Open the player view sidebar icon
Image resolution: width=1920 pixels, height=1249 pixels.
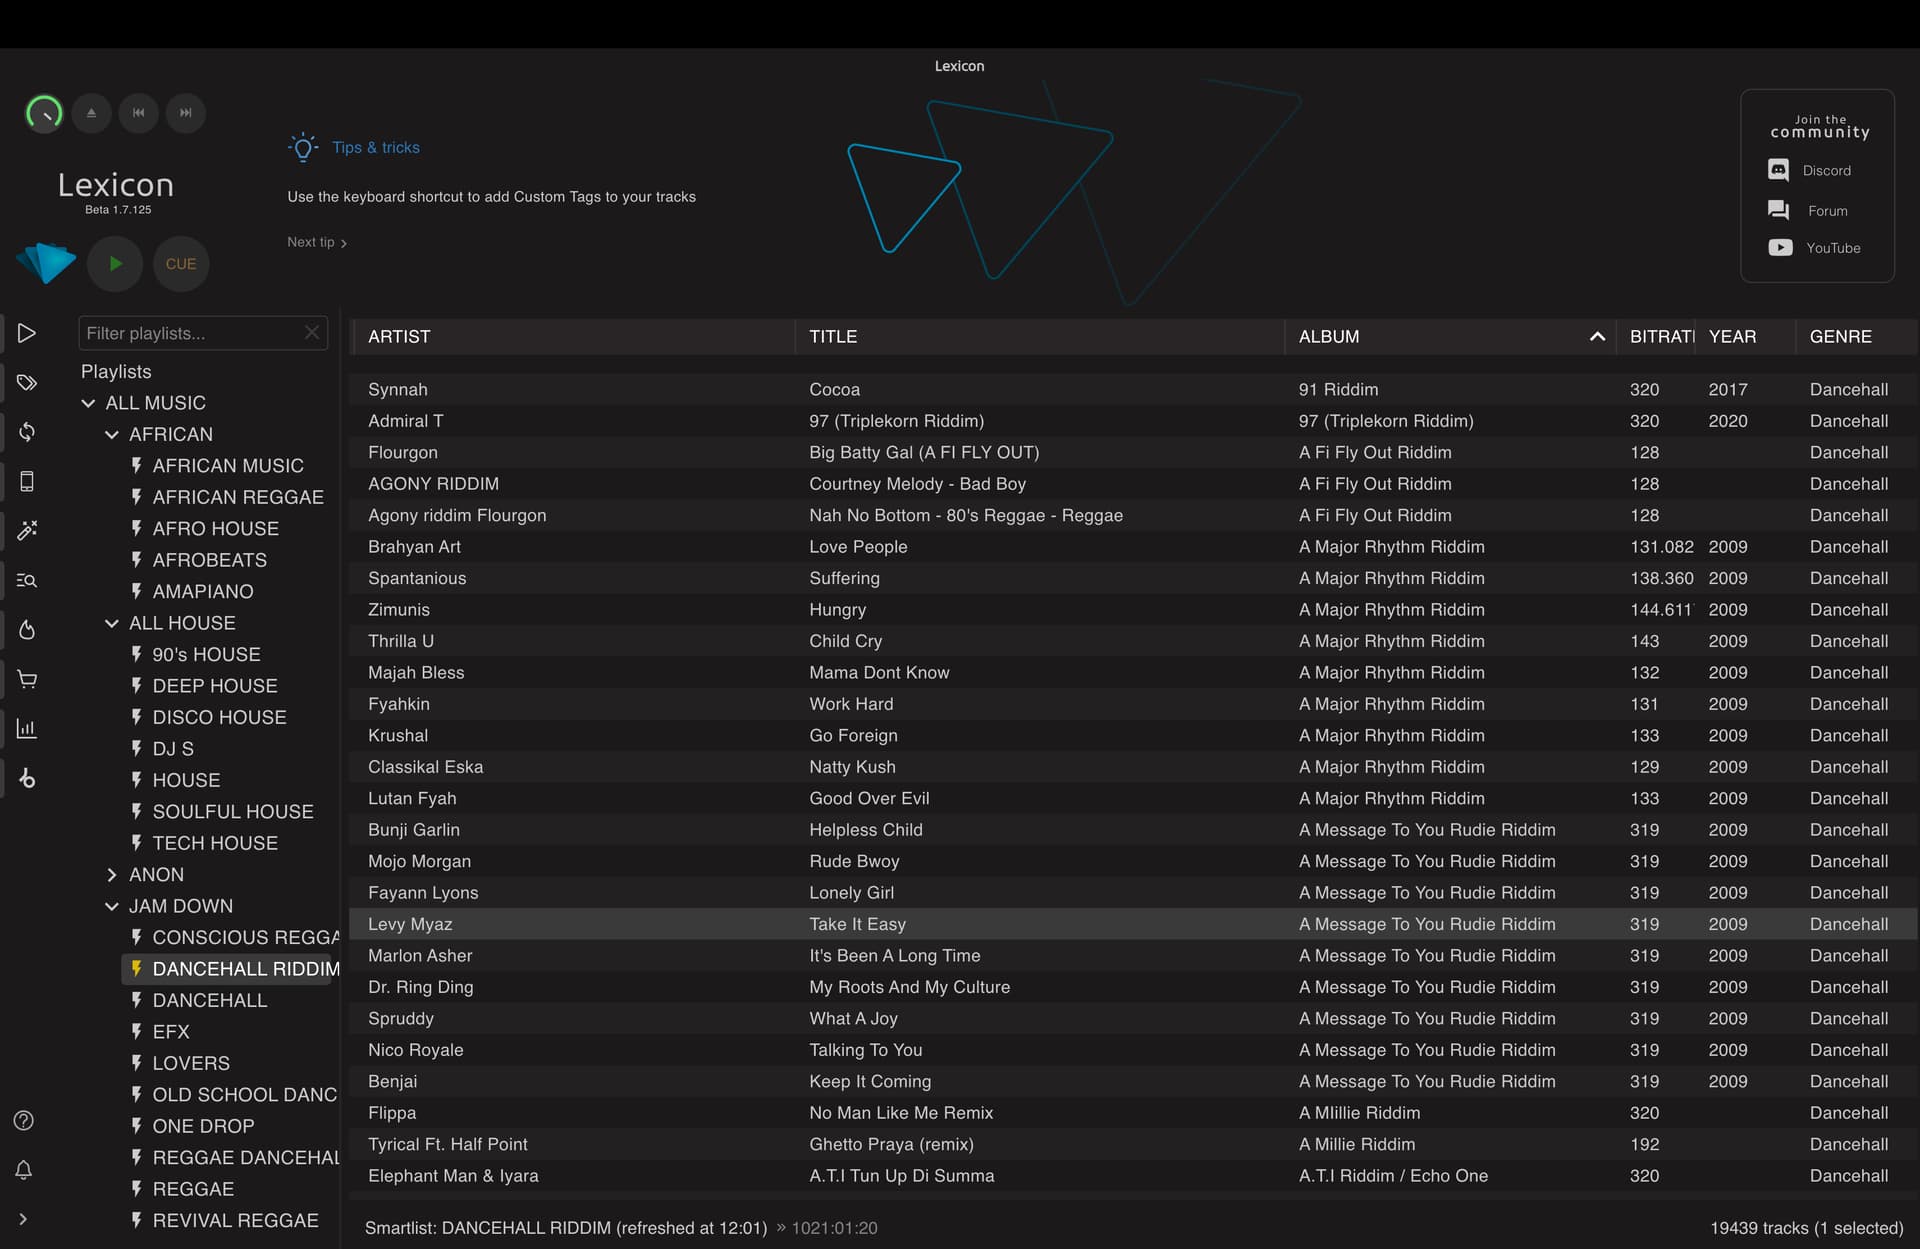[x=27, y=333]
